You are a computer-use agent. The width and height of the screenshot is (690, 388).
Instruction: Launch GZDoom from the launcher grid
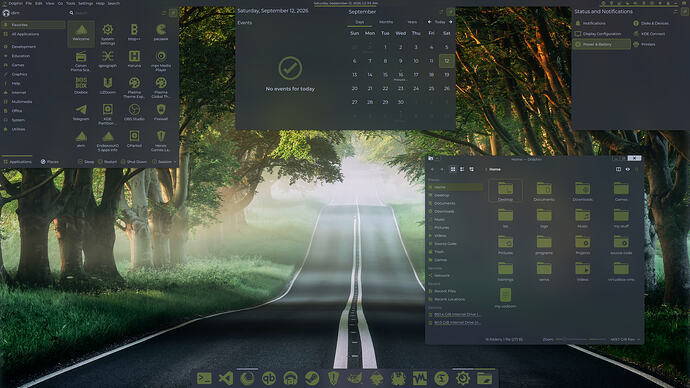[108, 86]
